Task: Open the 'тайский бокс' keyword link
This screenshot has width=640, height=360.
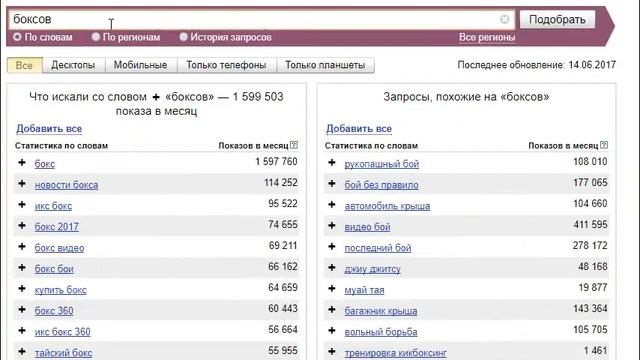Action: coord(63,353)
